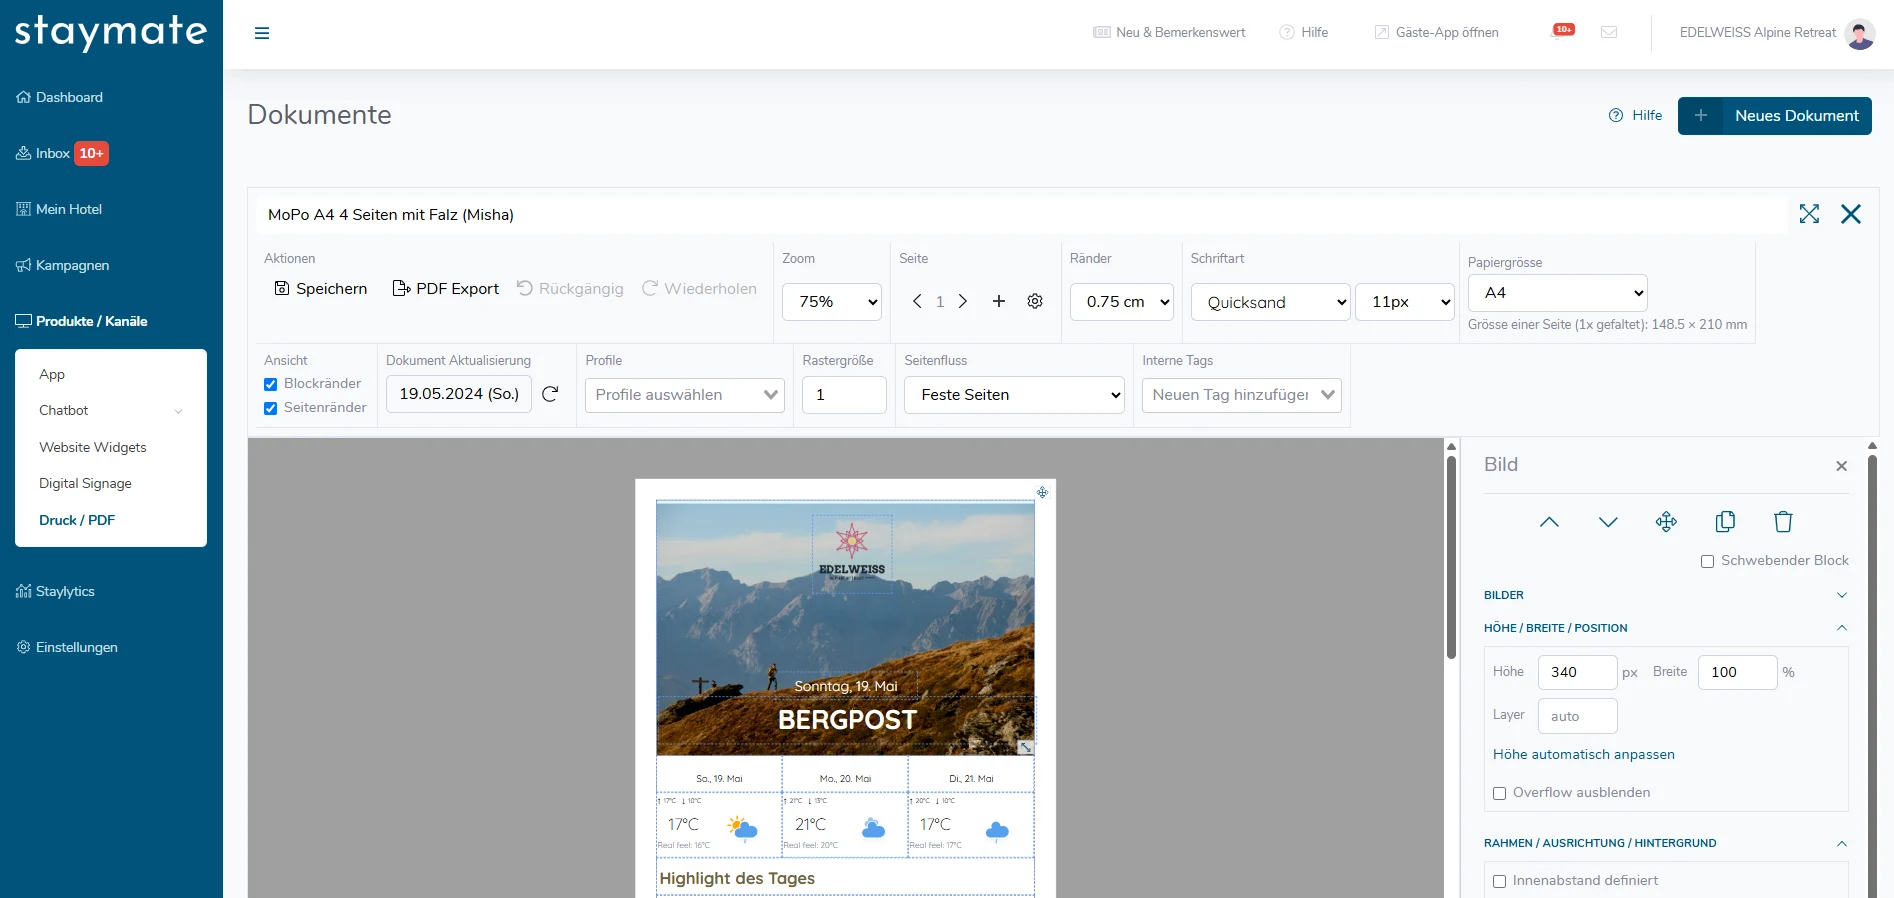Click Speichern button
The width and height of the screenshot is (1894, 898).
click(x=321, y=289)
